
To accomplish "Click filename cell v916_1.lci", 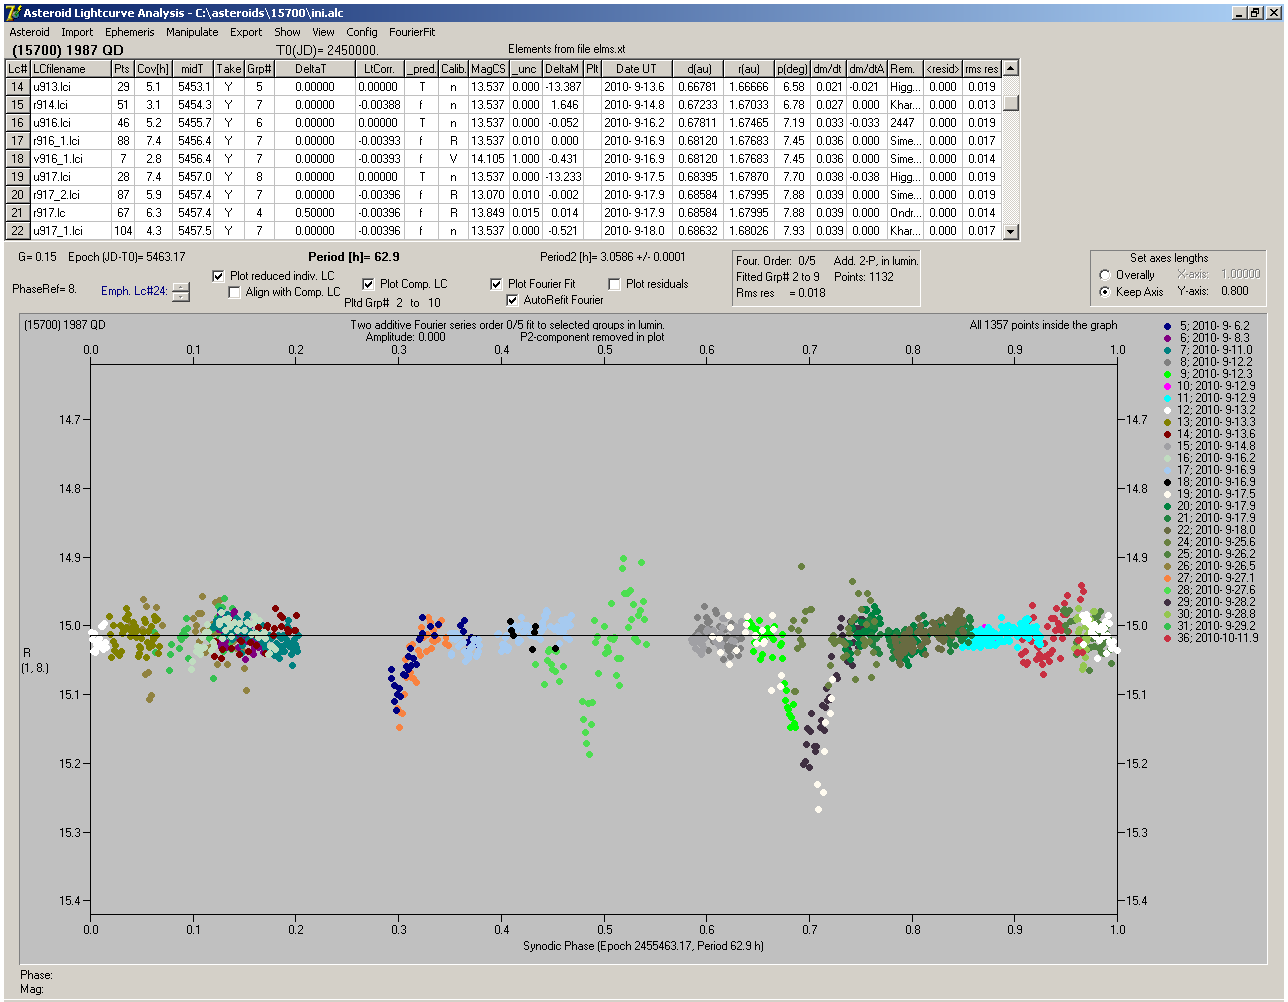I will (x=69, y=159).
